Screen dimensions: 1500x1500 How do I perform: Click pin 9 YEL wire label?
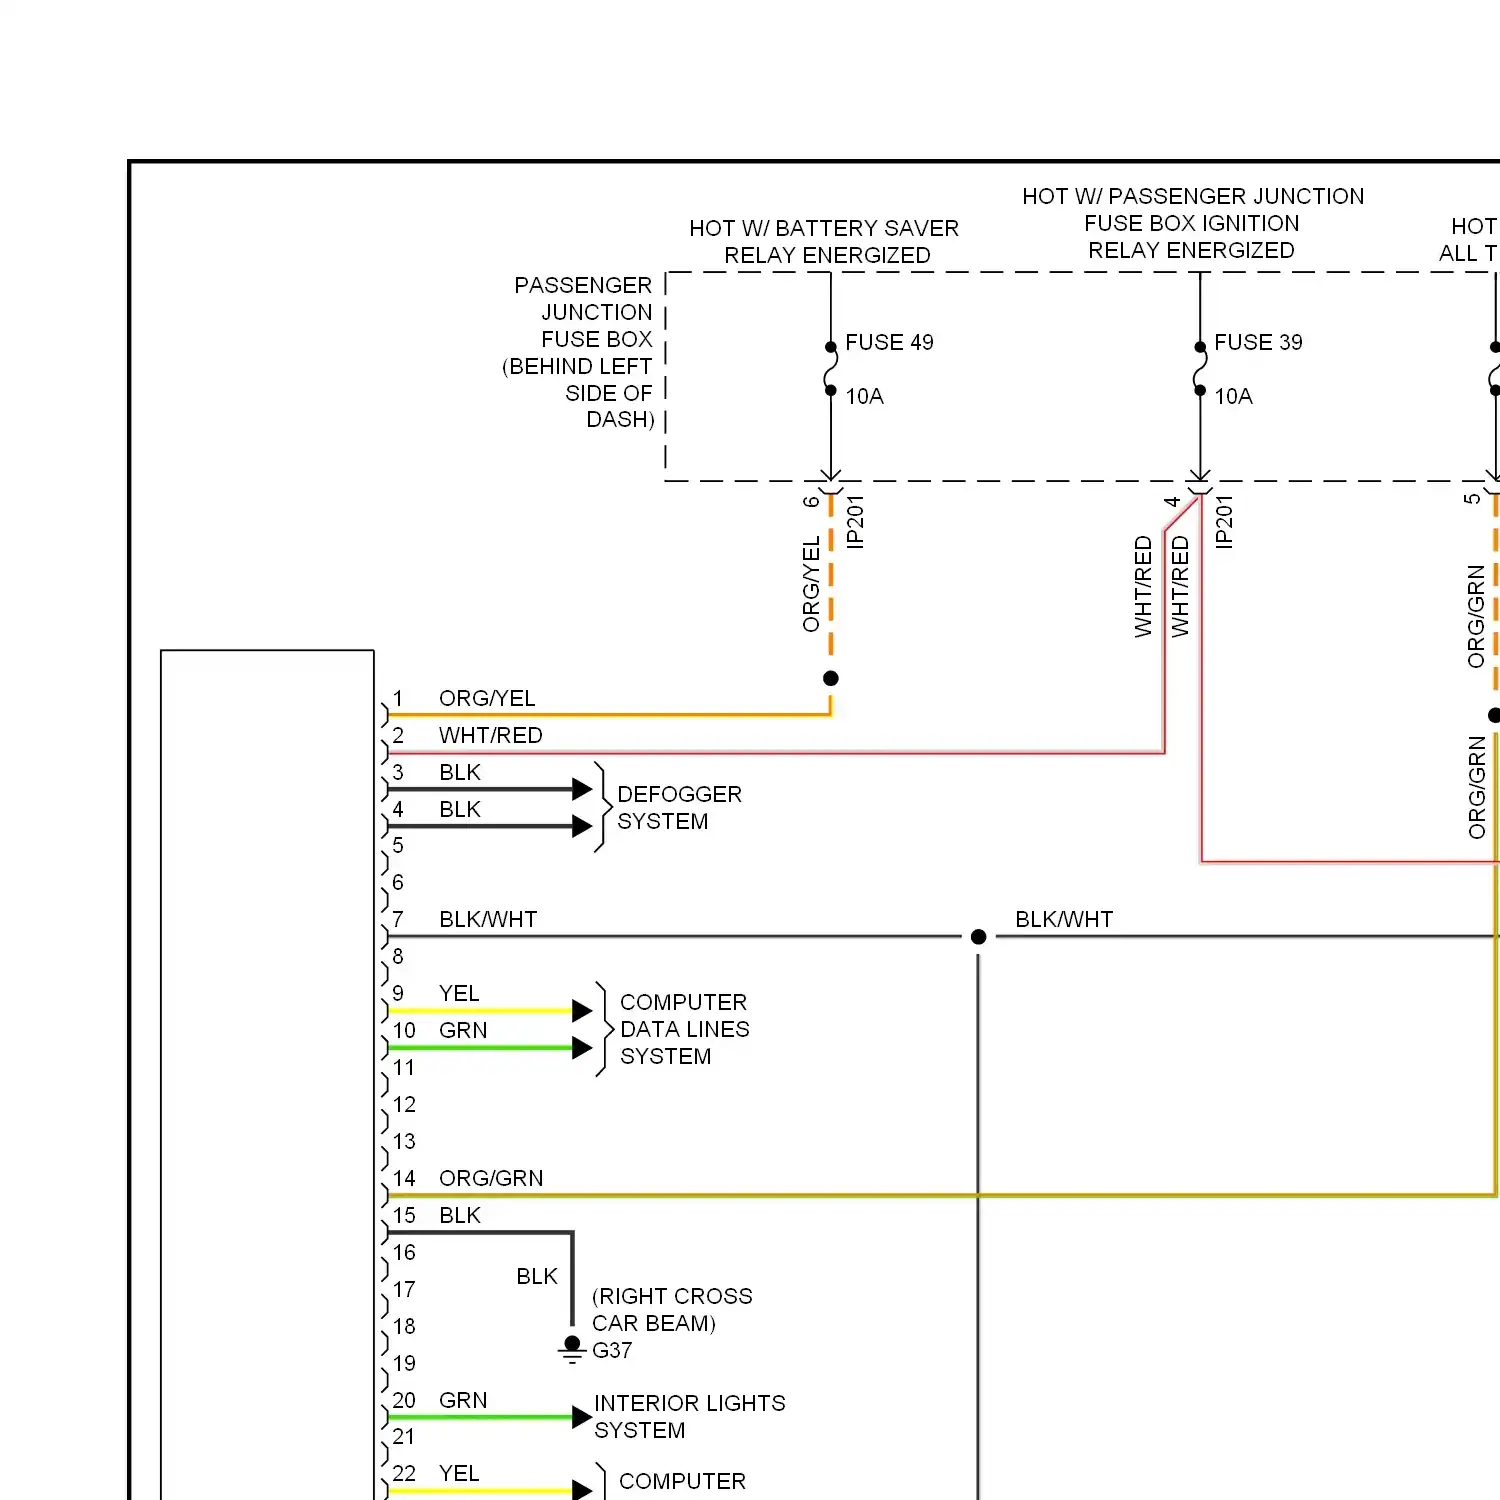click(x=459, y=993)
